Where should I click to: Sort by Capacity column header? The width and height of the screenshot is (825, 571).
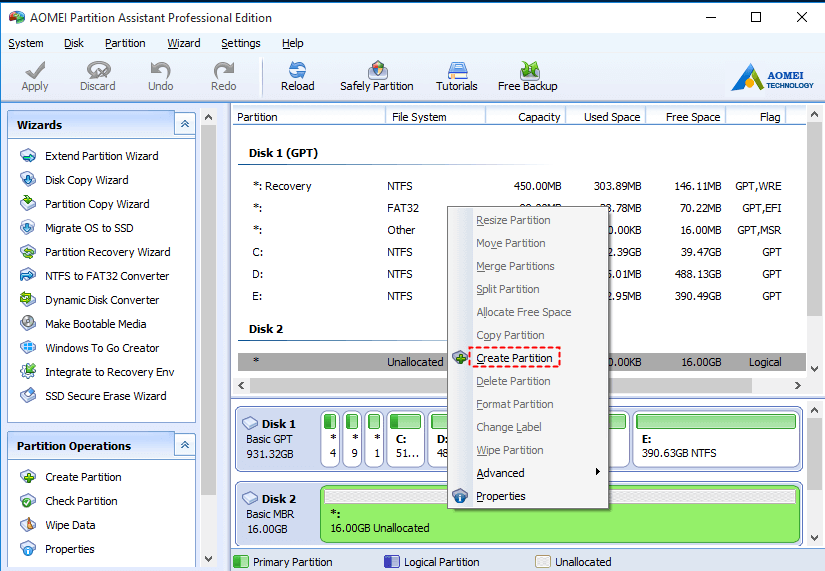pyautogui.click(x=526, y=117)
